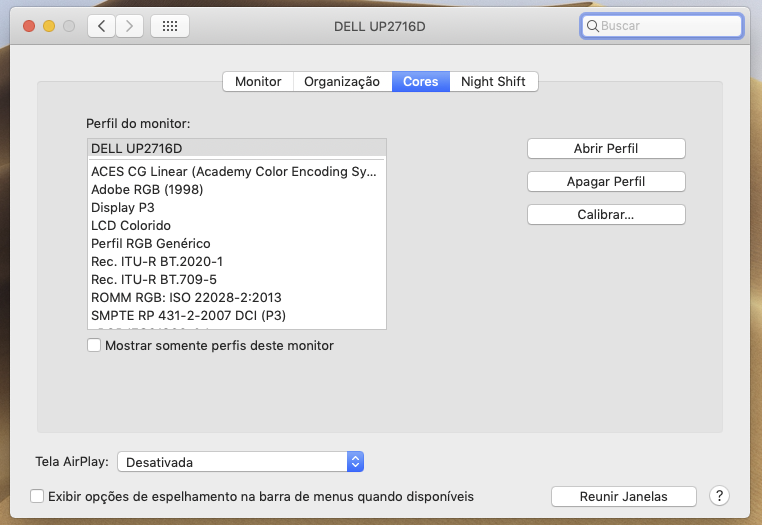Switch to the Organização tab
762x525 pixels.
tap(342, 81)
